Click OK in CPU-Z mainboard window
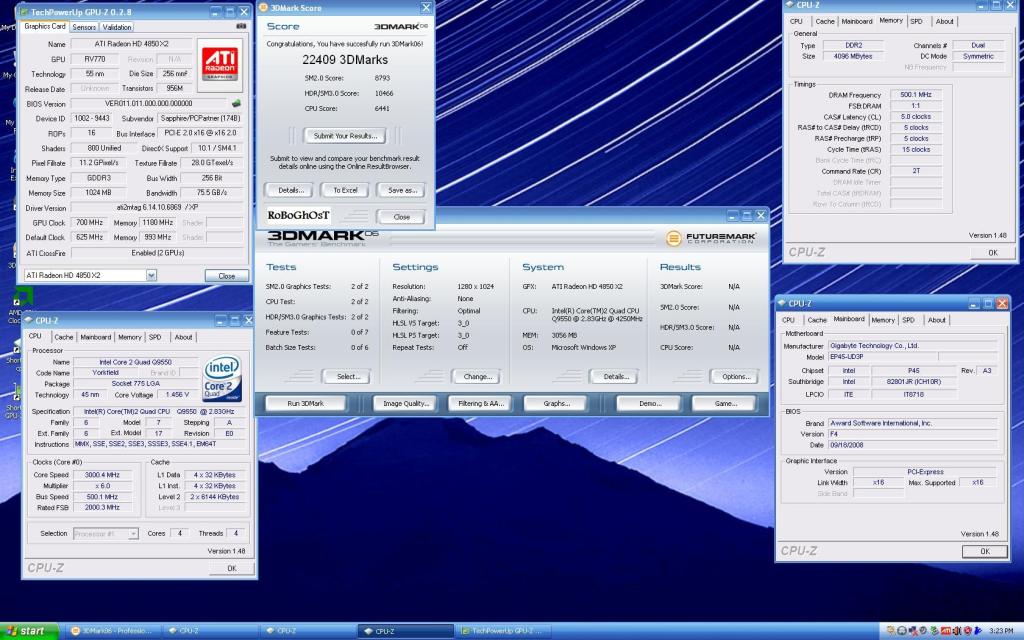The height and width of the screenshot is (640, 1024). 985,551
